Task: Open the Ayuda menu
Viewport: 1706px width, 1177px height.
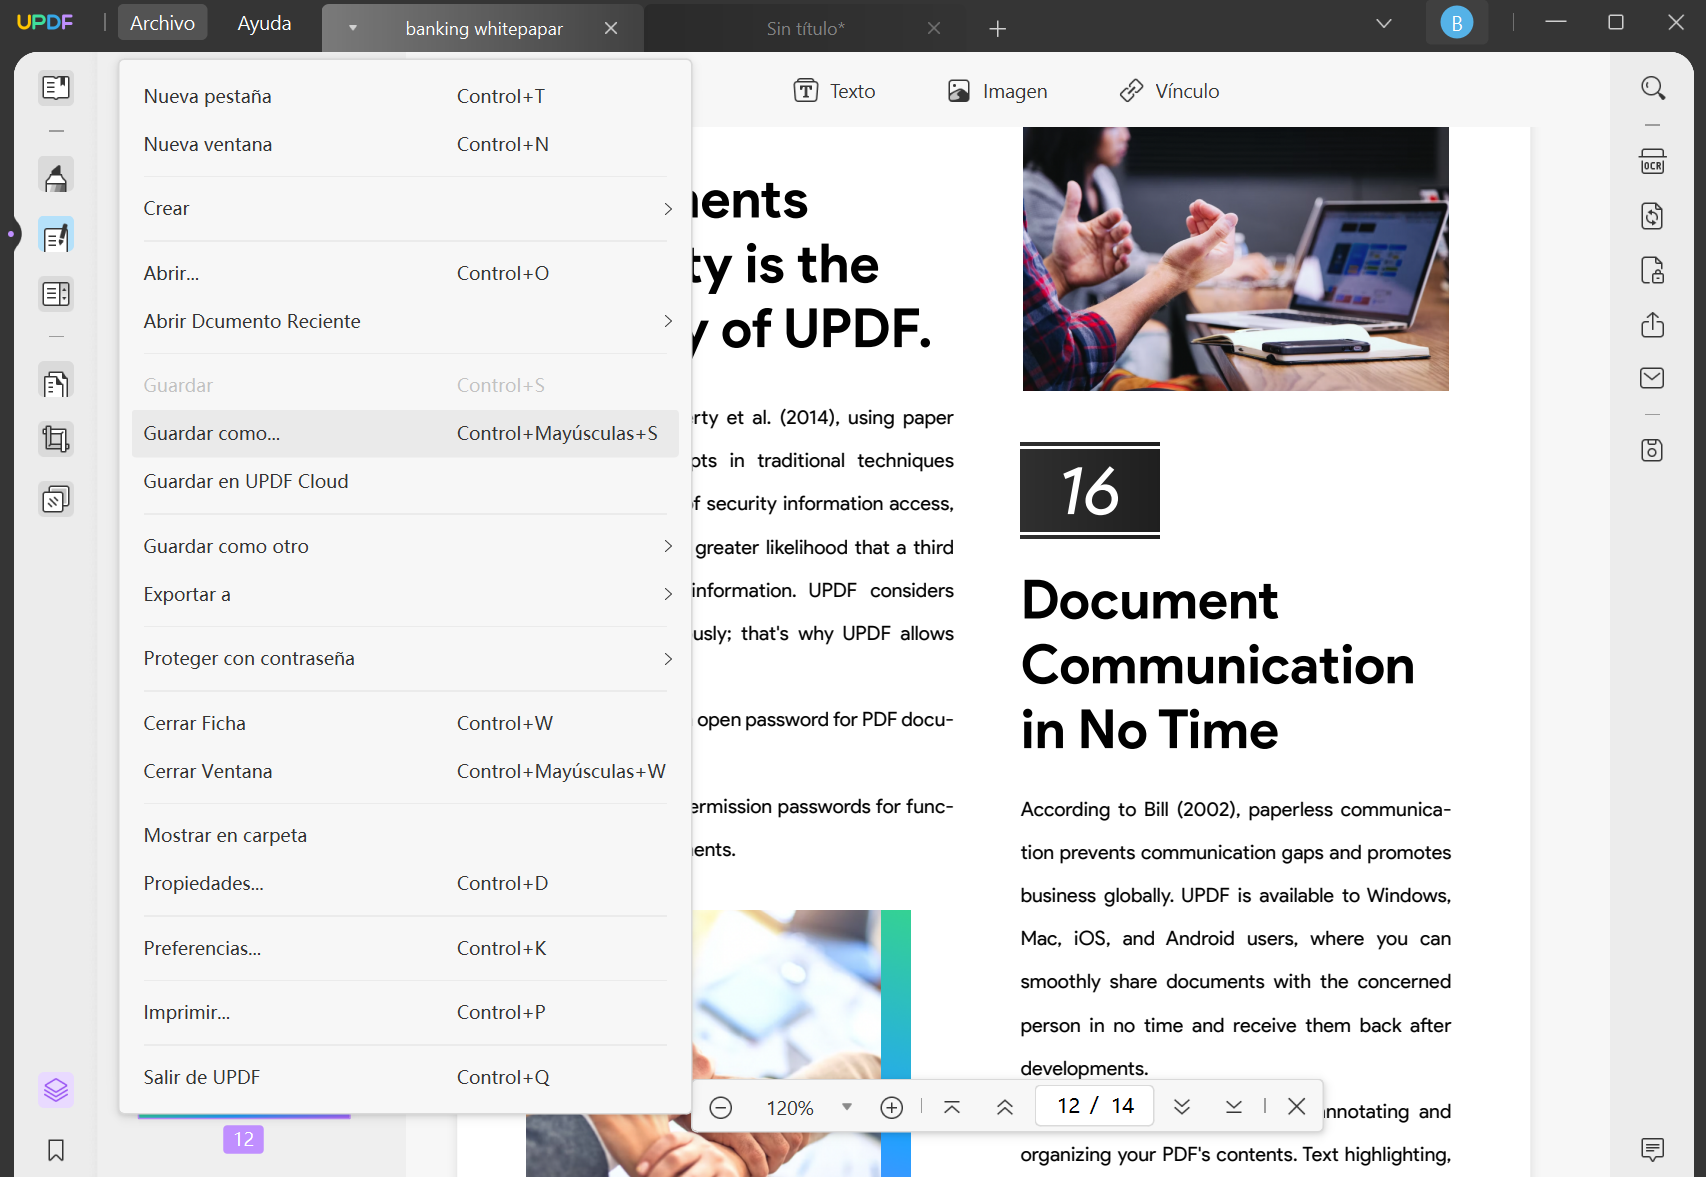Action: 263,22
